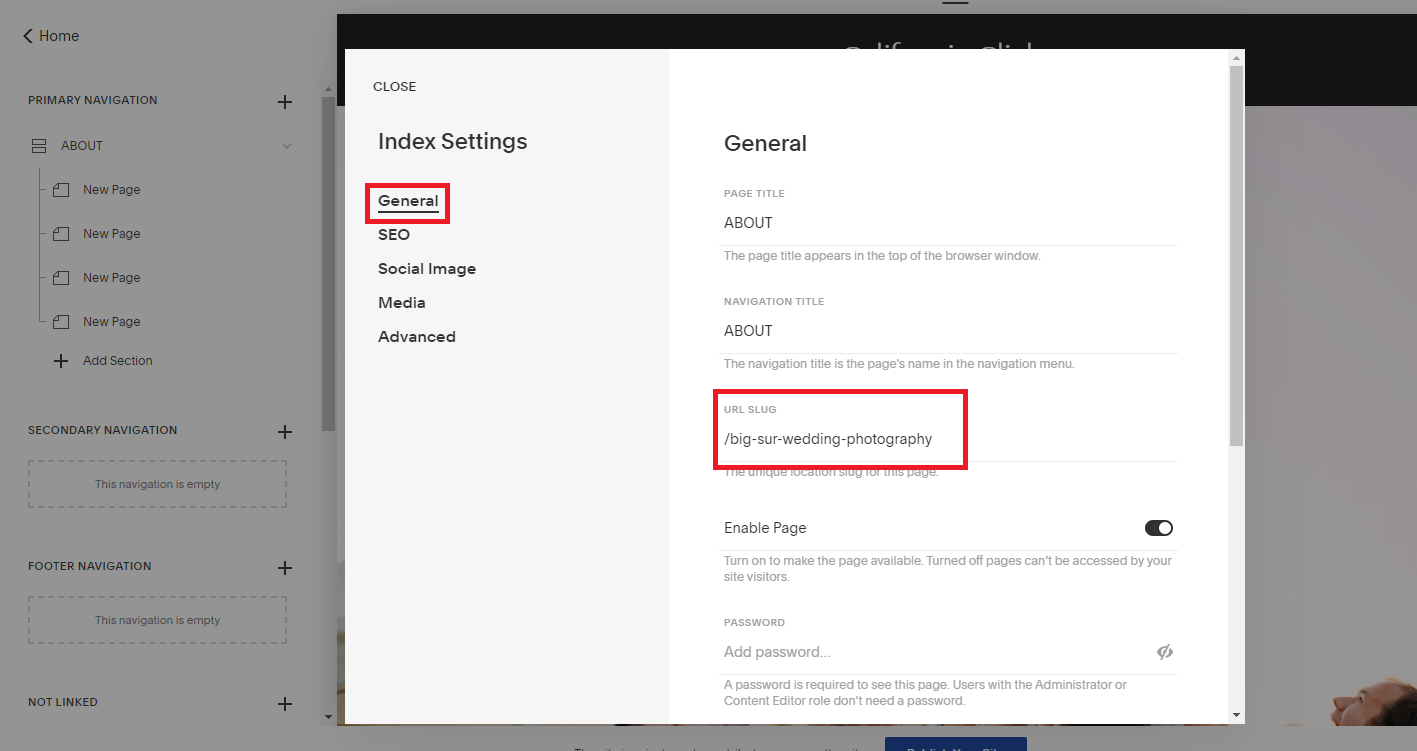Add a page to Primary Navigation
The width and height of the screenshot is (1417, 751).
point(285,102)
